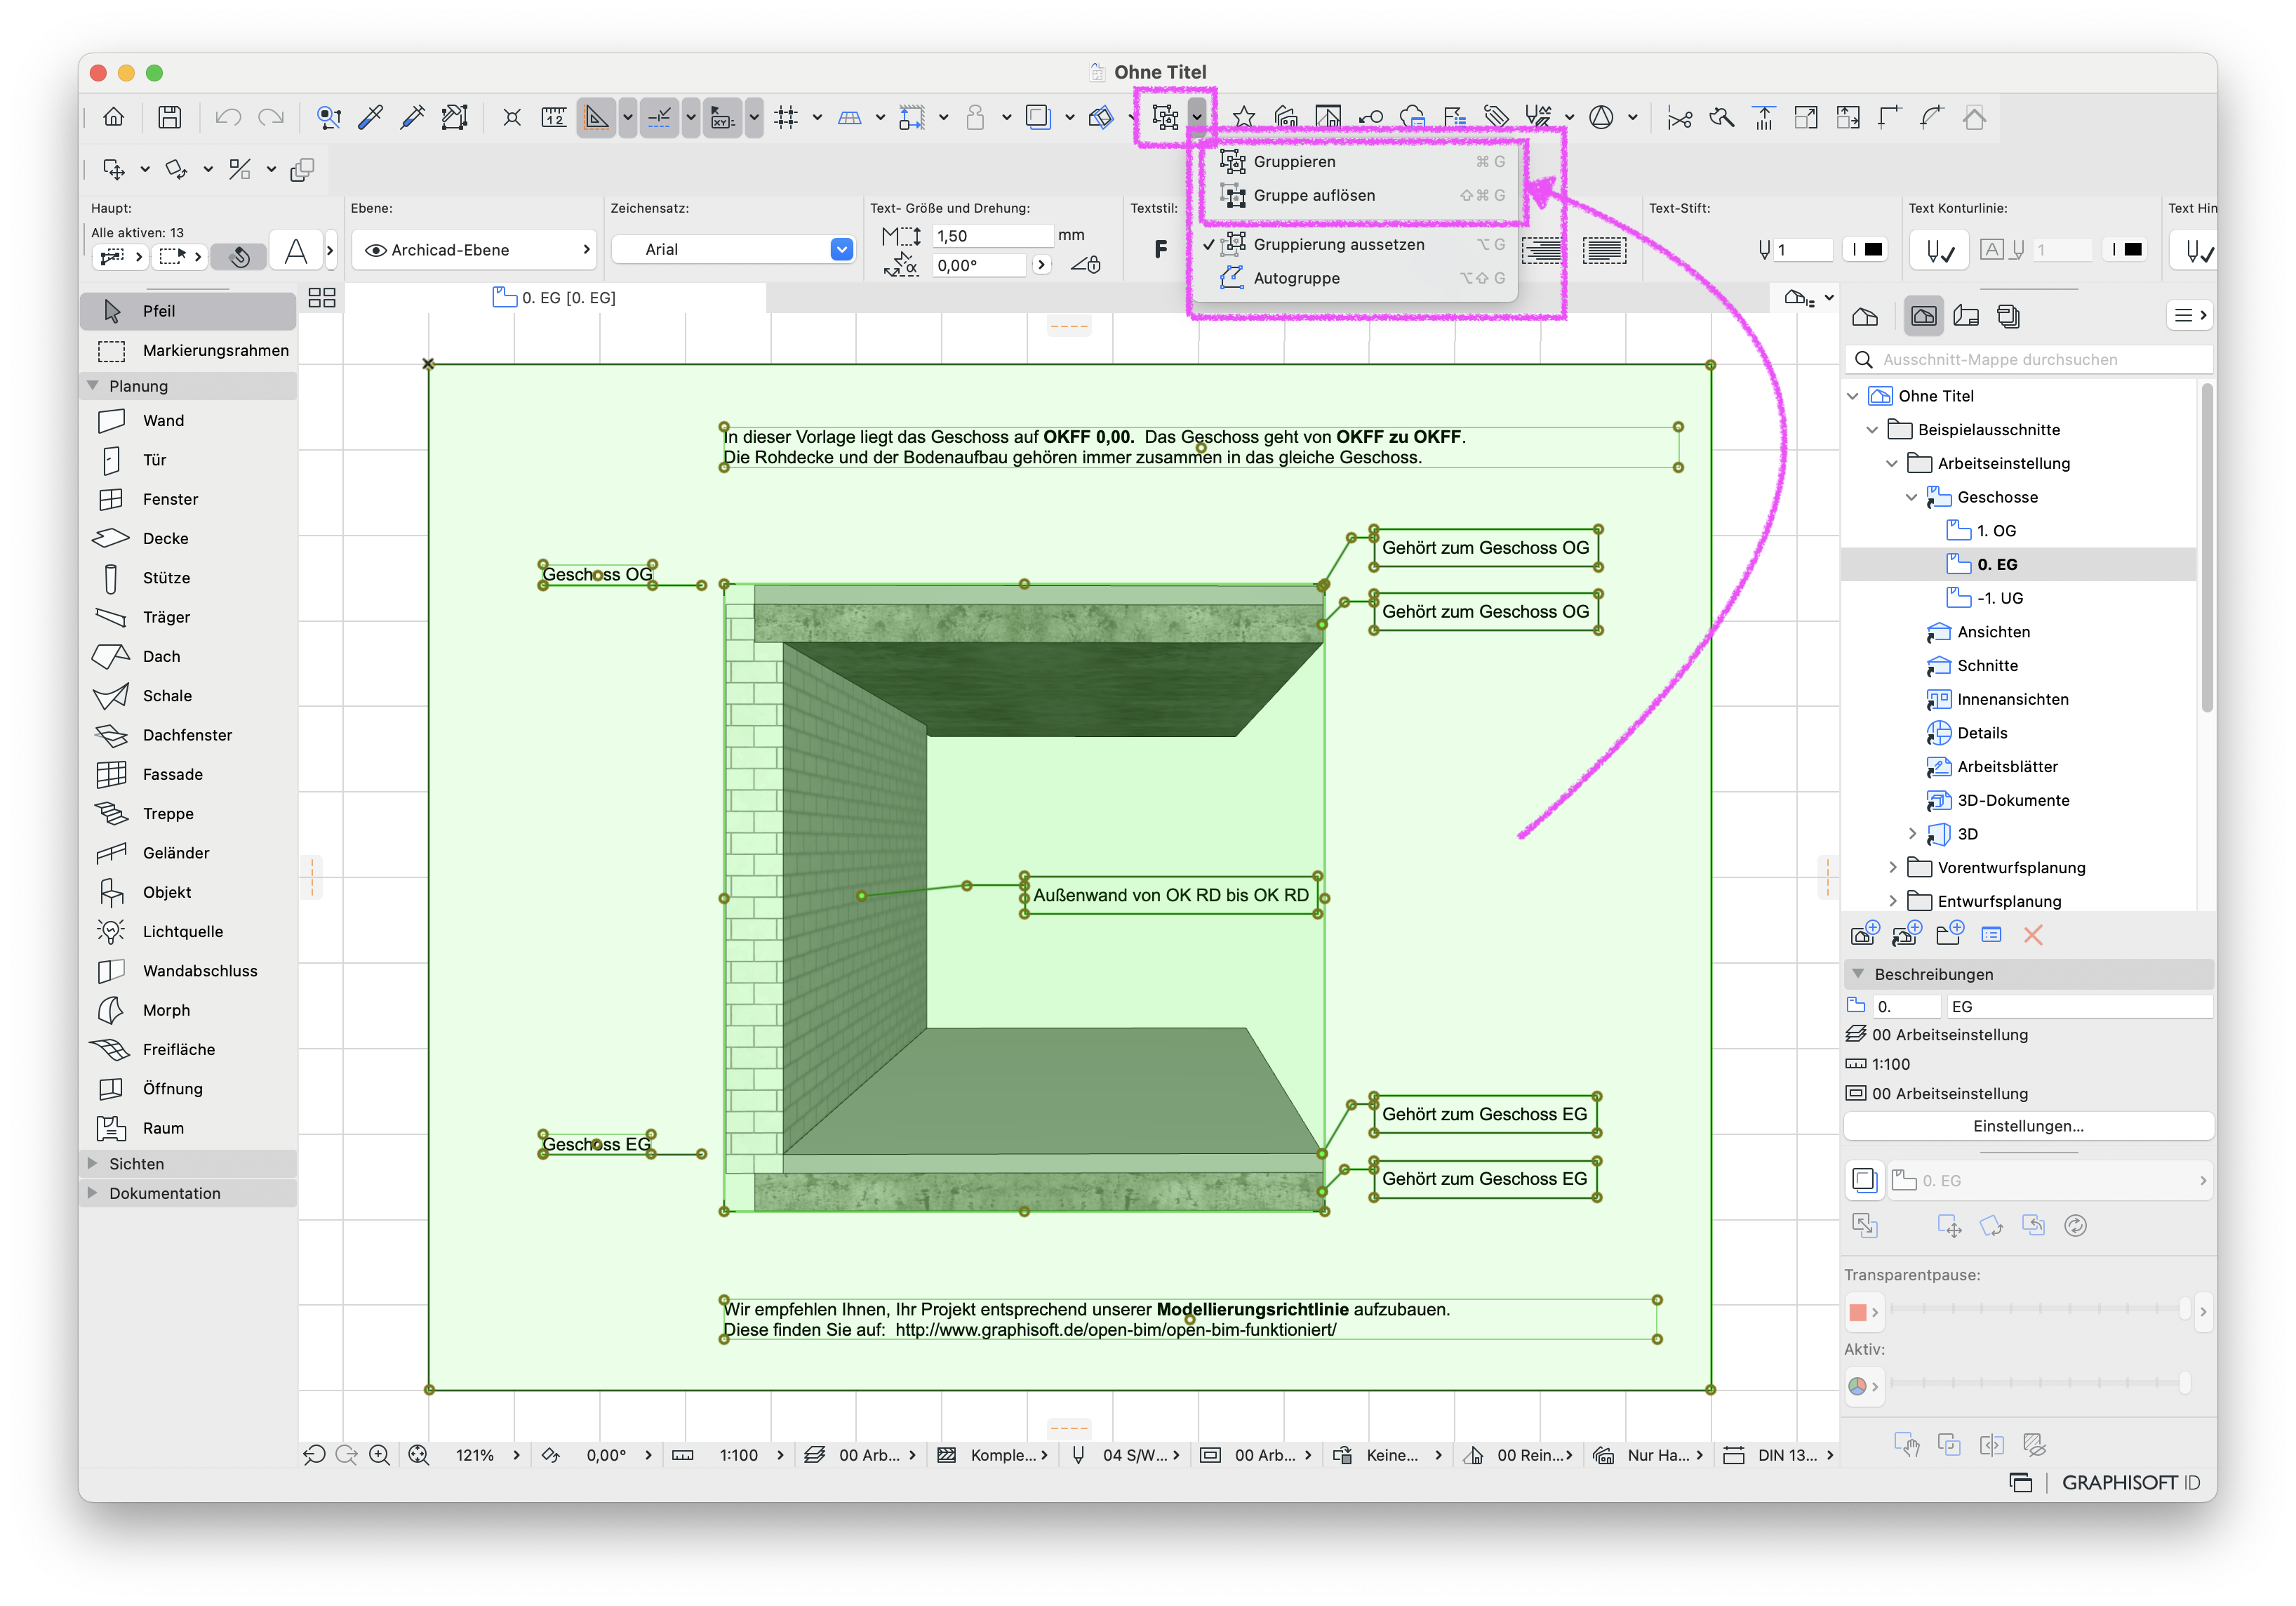The width and height of the screenshot is (2296, 1606).
Task: Click the red delete X in view map
Action: coord(2033,936)
